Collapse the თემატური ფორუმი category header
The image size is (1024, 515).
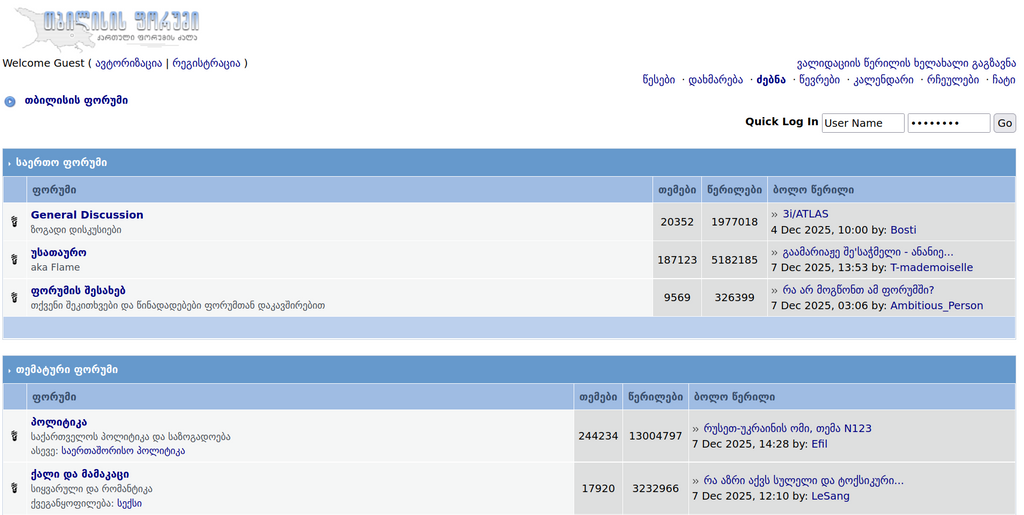tap(67, 369)
